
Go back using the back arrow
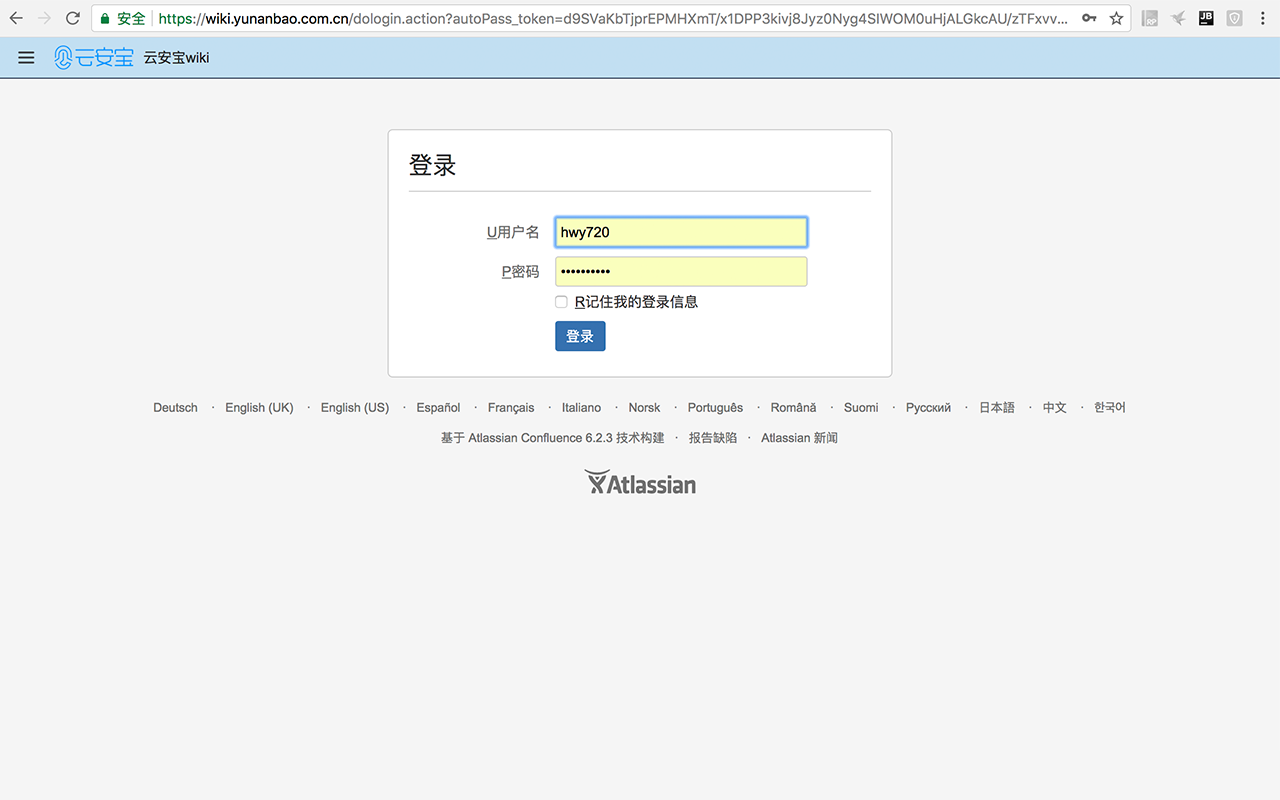pyautogui.click(x=15, y=17)
